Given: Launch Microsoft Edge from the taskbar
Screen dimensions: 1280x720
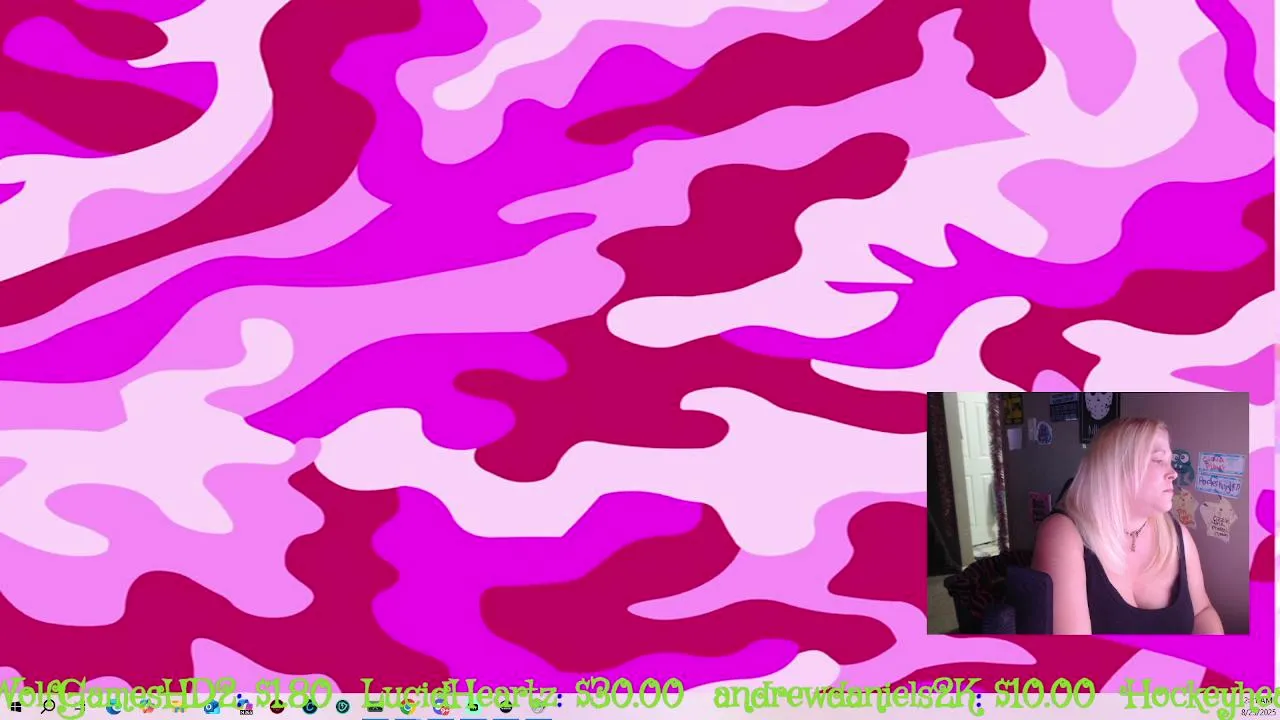Looking at the screenshot, I should tap(113, 707).
